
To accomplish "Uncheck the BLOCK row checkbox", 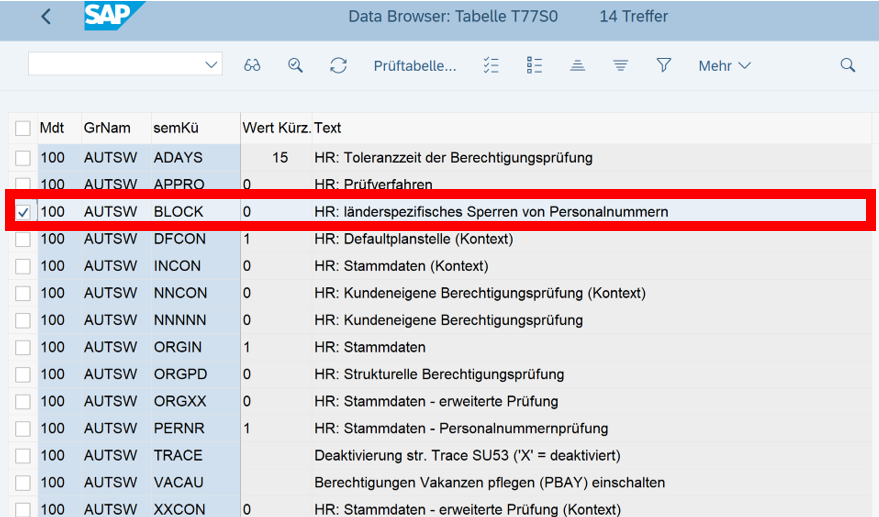I will (x=23, y=212).
